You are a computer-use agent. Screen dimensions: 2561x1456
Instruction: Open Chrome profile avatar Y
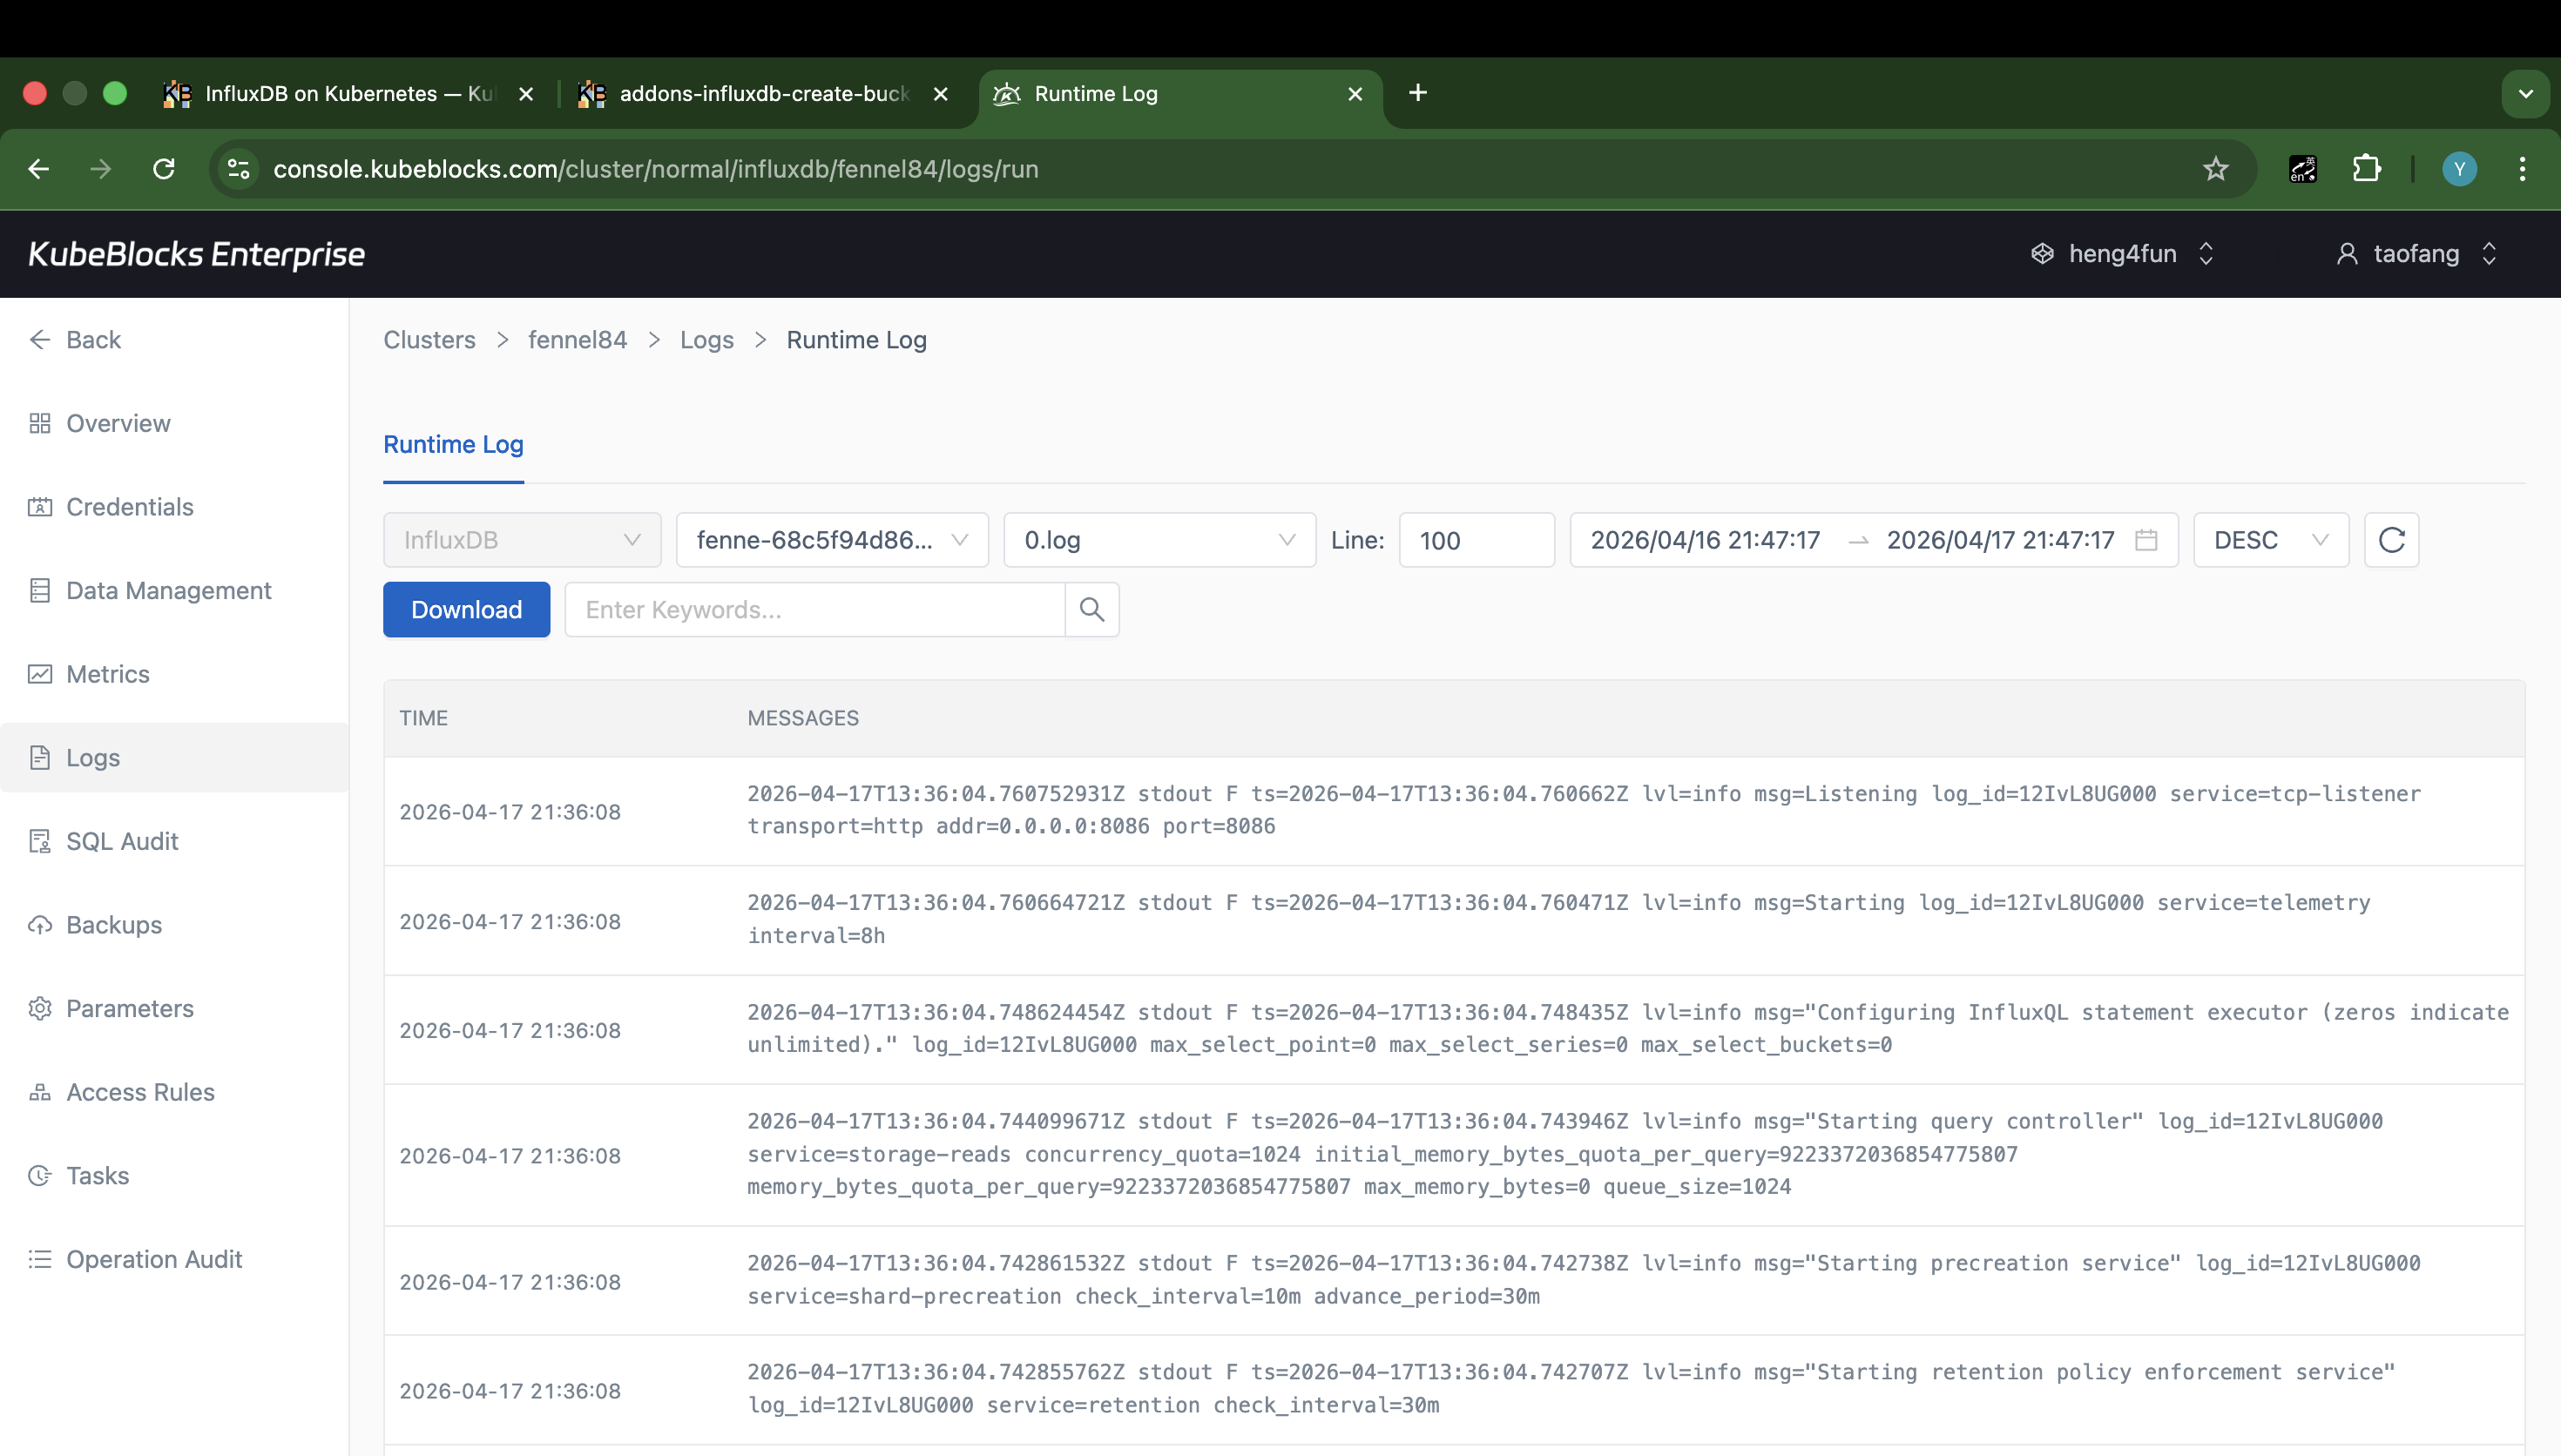coord(2459,169)
